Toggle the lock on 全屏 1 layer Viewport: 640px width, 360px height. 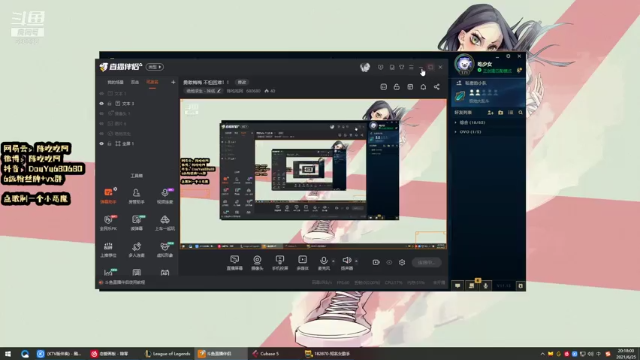pos(110,144)
